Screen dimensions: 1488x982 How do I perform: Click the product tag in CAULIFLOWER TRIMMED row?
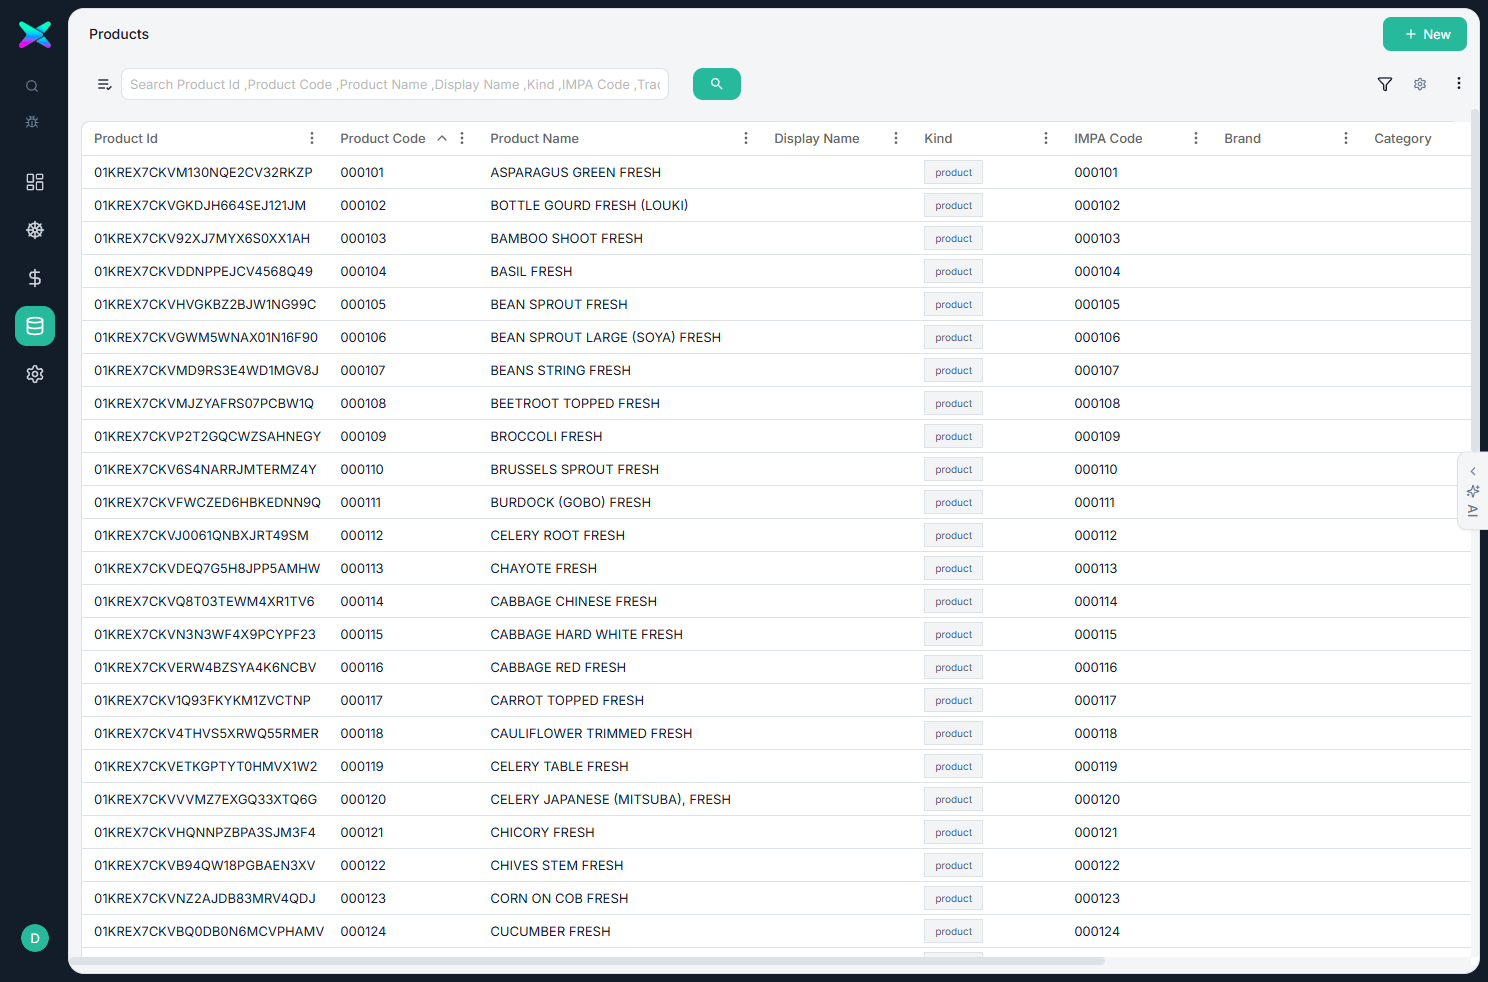click(953, 733)
